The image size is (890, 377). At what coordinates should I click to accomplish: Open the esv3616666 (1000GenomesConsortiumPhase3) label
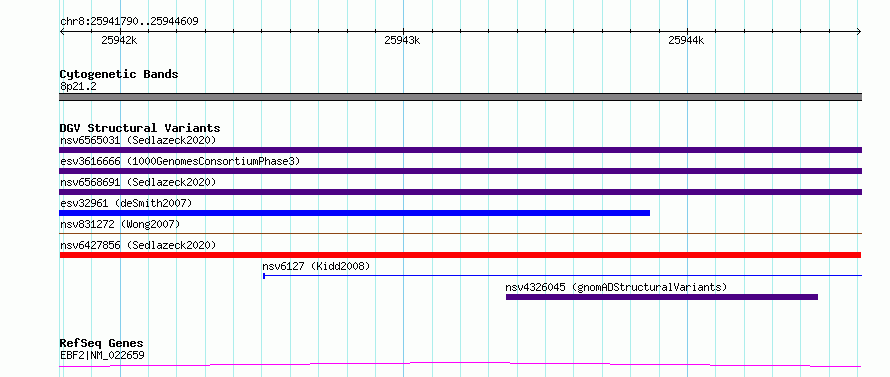180,161
